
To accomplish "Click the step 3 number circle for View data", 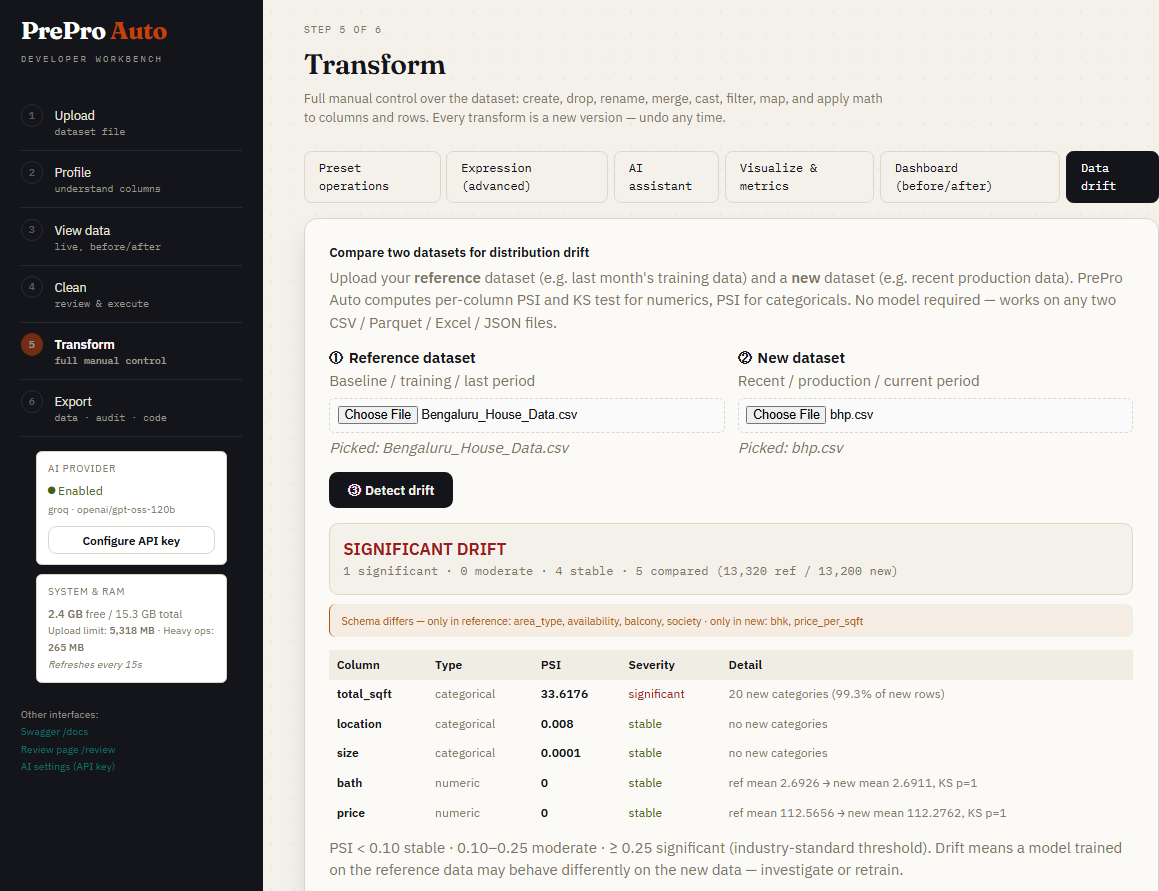I will (32, 230).
